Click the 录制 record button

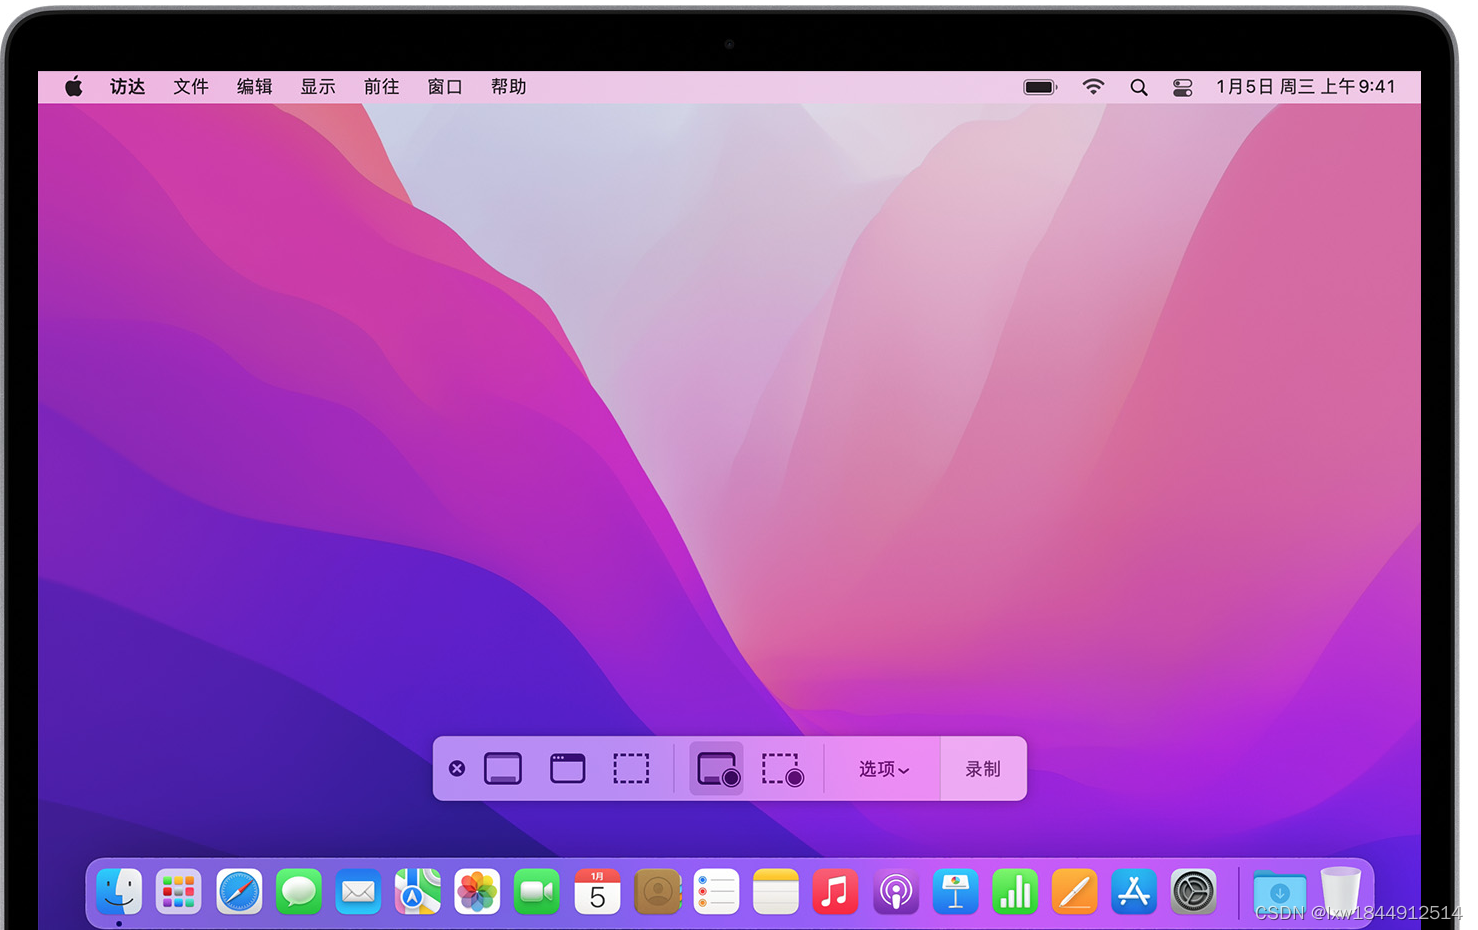coord(983,769)
